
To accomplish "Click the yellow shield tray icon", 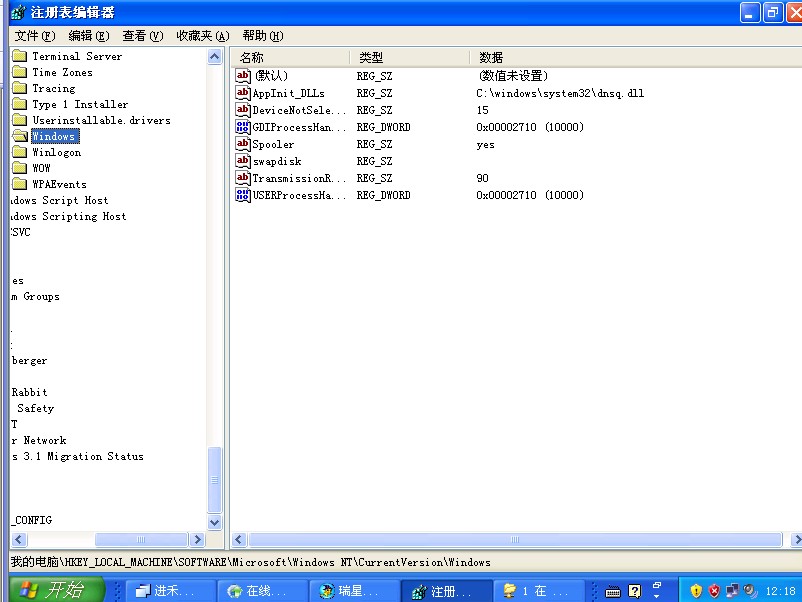I will pyautogui.click(x=696, y=591).
